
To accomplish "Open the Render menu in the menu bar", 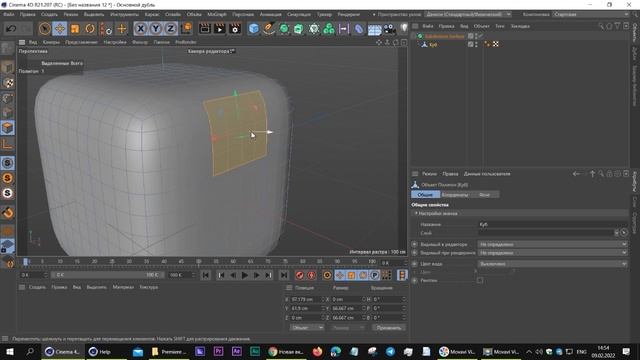I will [x=349, y=14].
